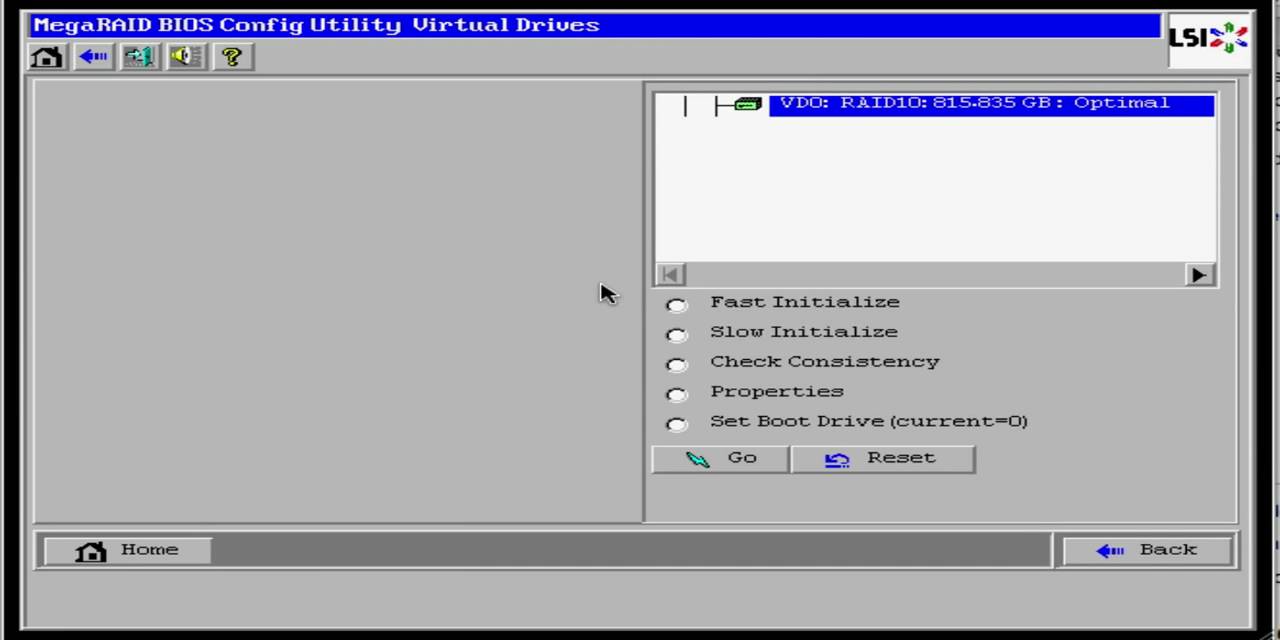Click the LSI logo
The height and width of the screenshot is (640, 1280).
pos(1208,39)
